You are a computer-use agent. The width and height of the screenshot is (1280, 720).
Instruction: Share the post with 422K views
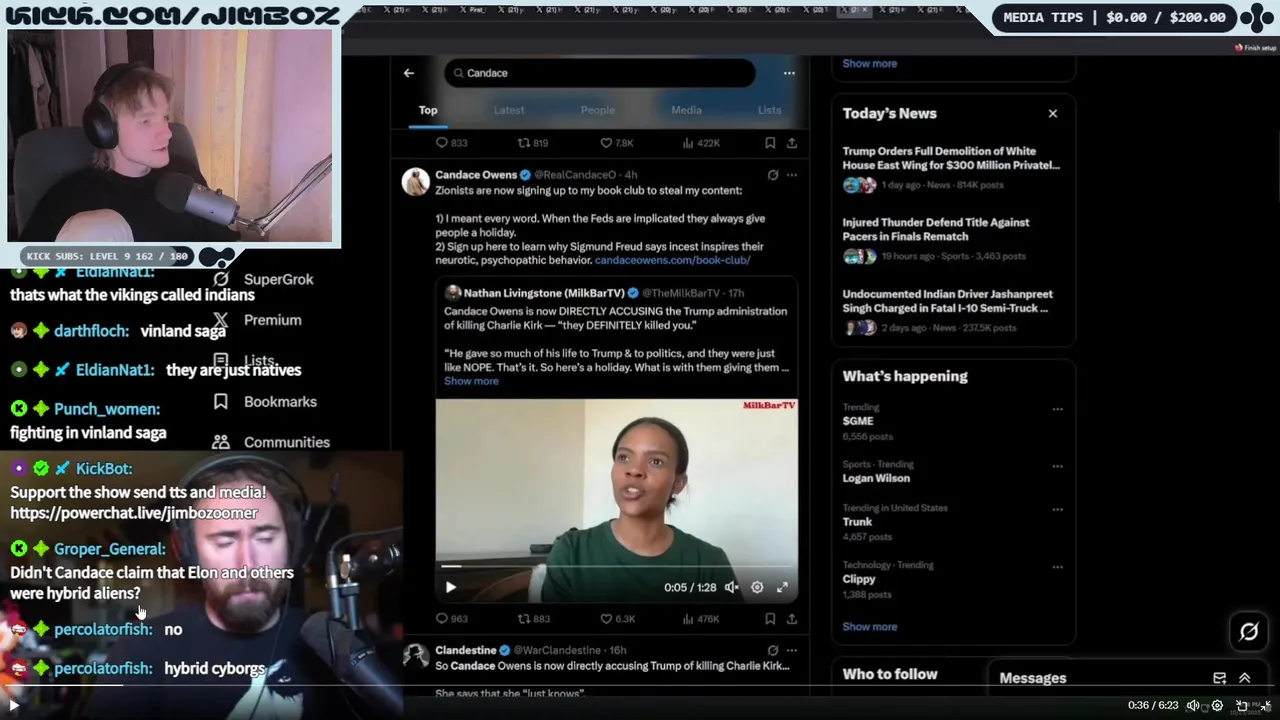coord(792,143)
